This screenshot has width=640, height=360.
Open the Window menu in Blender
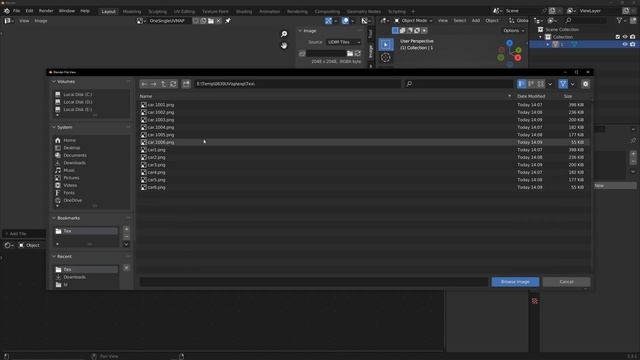pyautogui.click(x=67, y=11)
